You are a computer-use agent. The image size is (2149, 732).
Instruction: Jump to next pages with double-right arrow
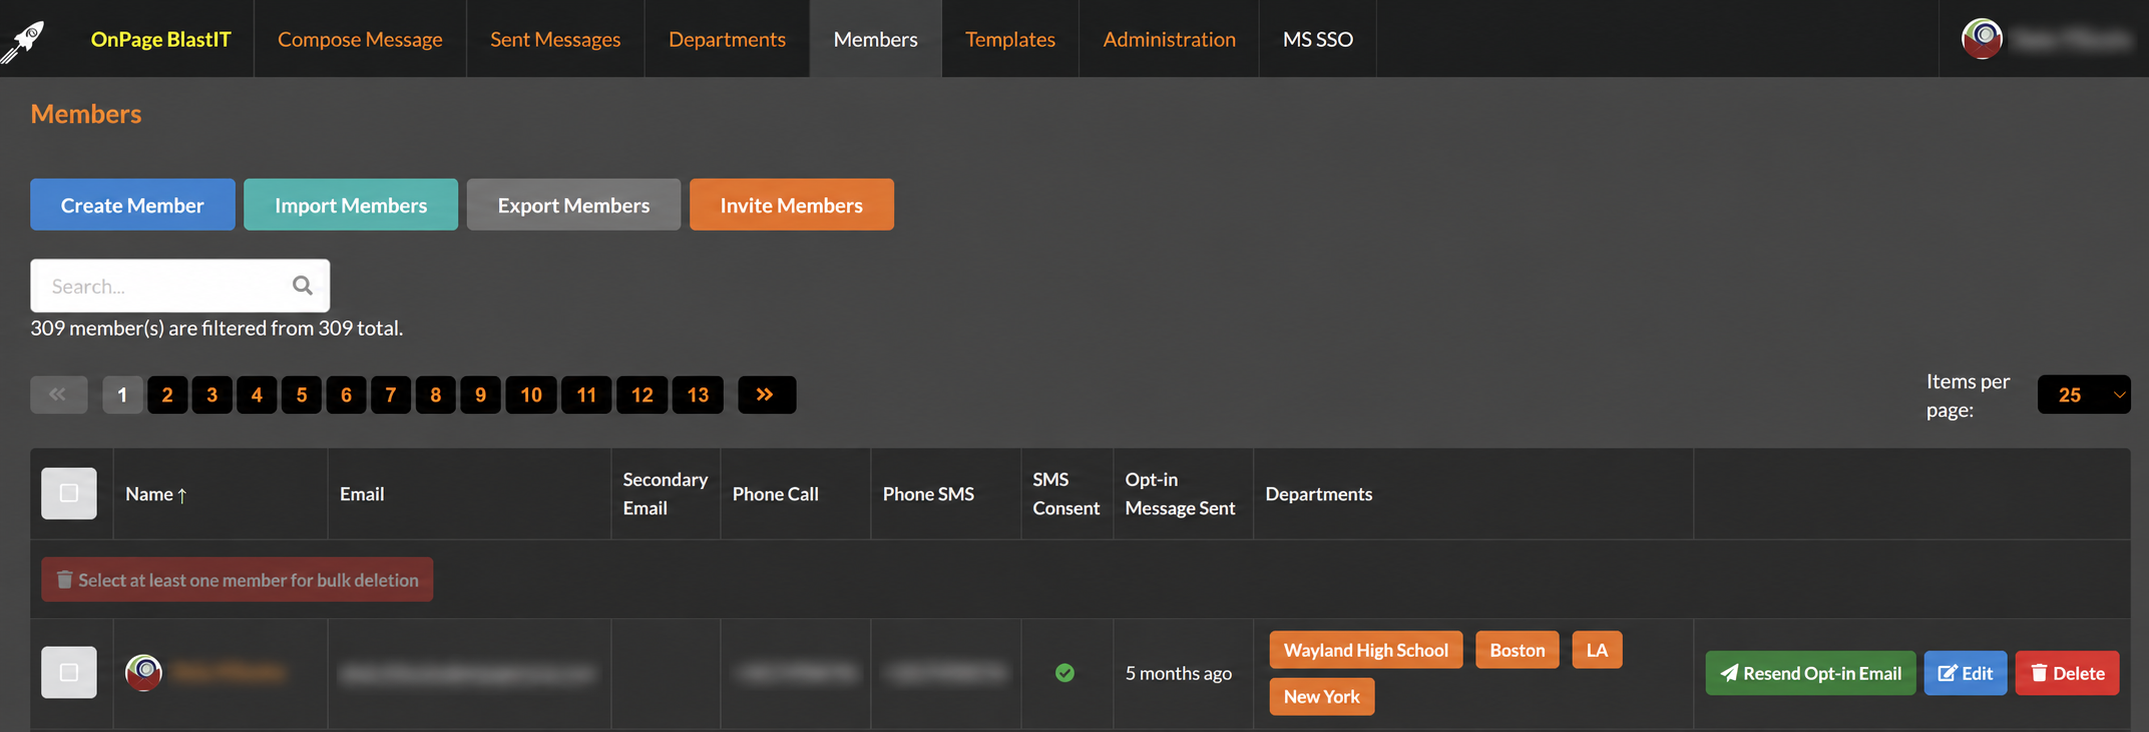pyautogui.click(x=766, y=395)
